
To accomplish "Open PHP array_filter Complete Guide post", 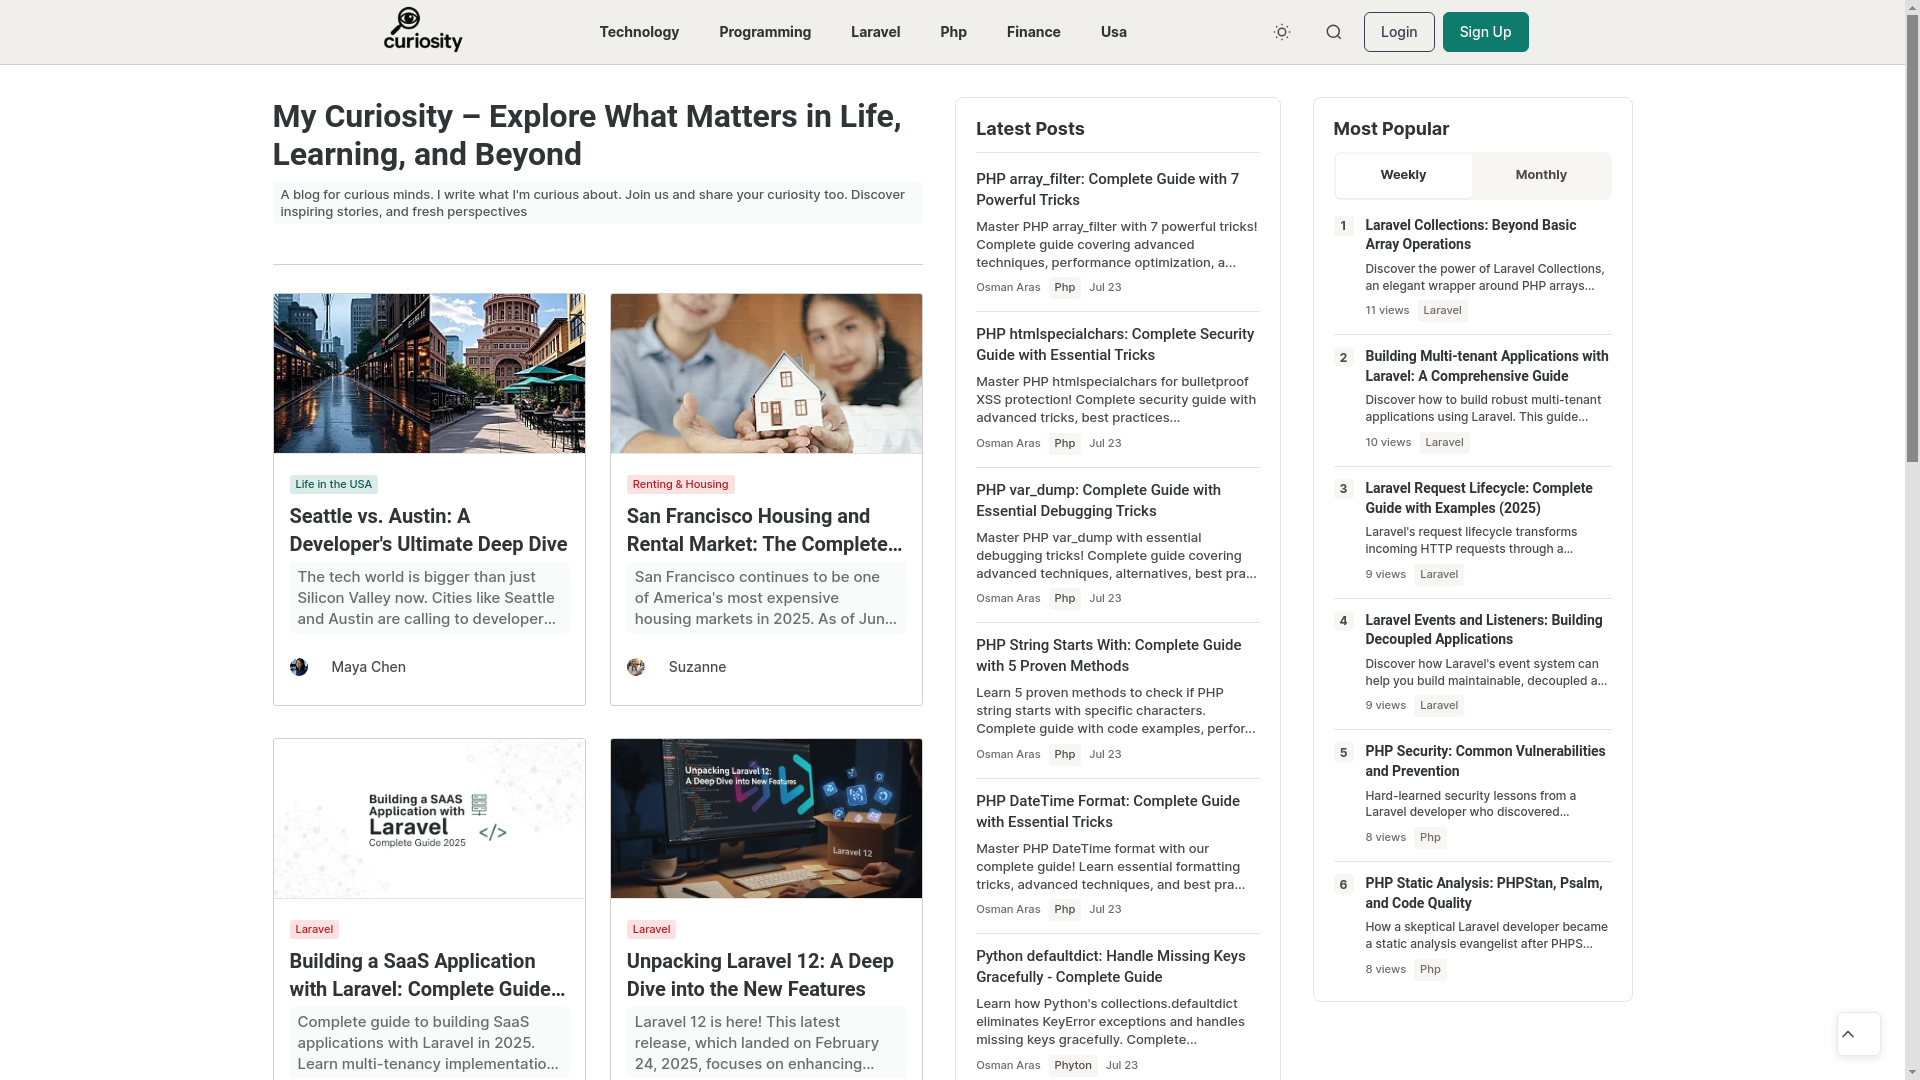I will click(x=1107, y=189).
